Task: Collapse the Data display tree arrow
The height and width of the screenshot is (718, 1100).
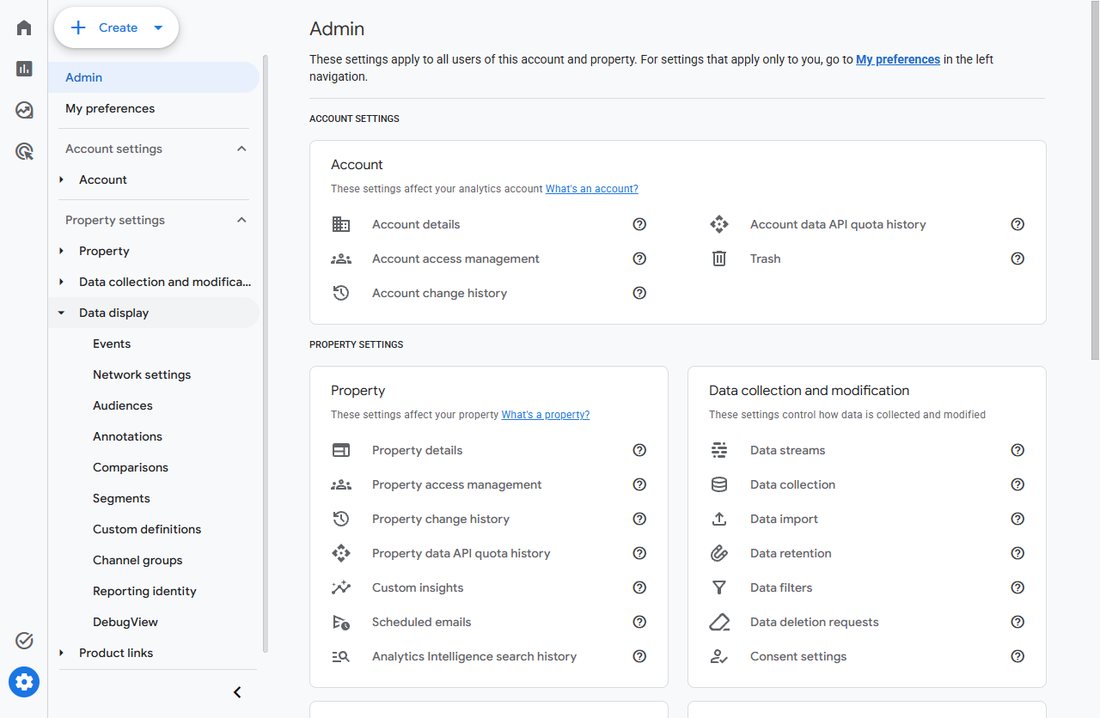Action: point(62,313)
